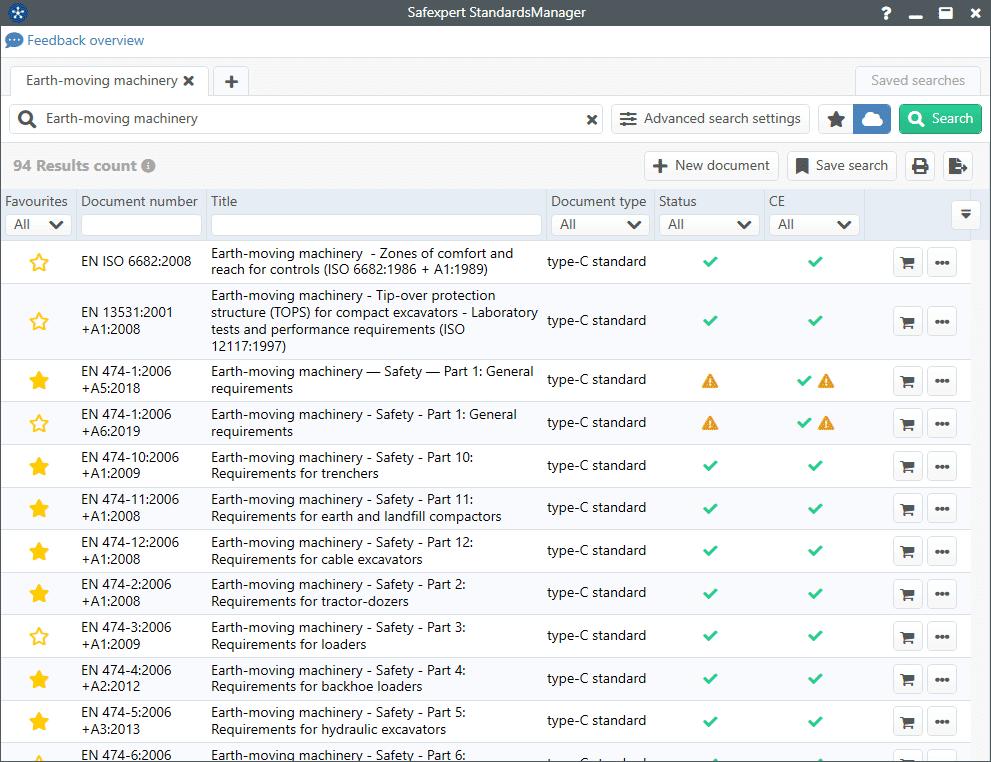Open a new search tab with plus
This screenshot has height=762, width=991.
(x=231, y=81)
